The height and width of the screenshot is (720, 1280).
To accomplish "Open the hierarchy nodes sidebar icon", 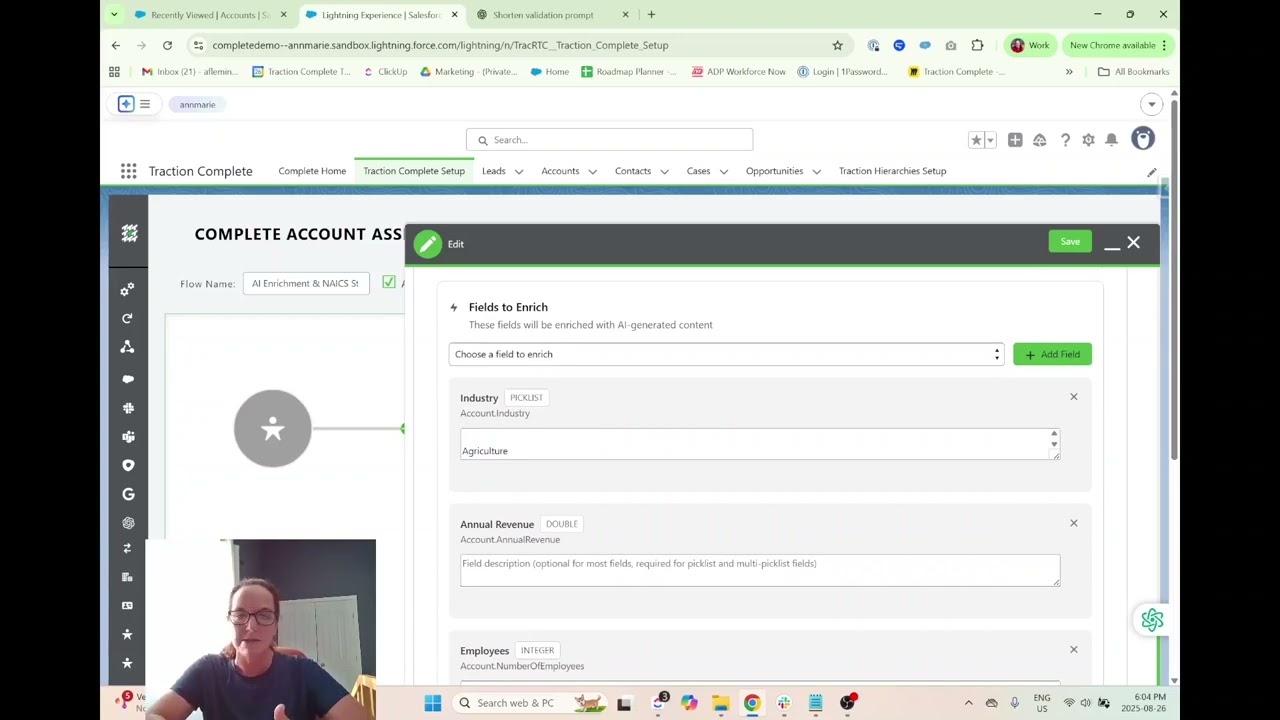I will coord(127,347).
